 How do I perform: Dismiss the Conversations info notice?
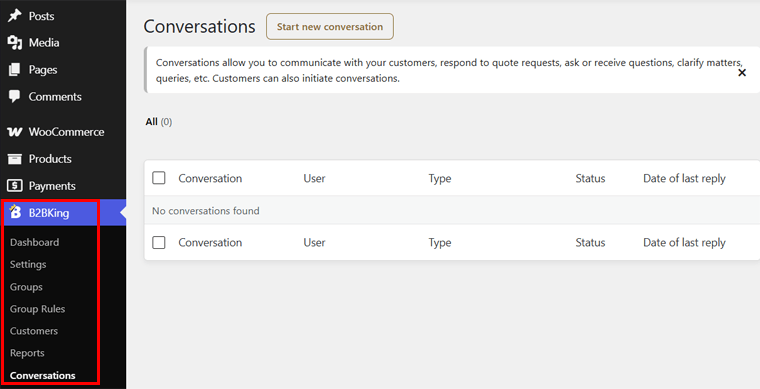pos(742,73)
